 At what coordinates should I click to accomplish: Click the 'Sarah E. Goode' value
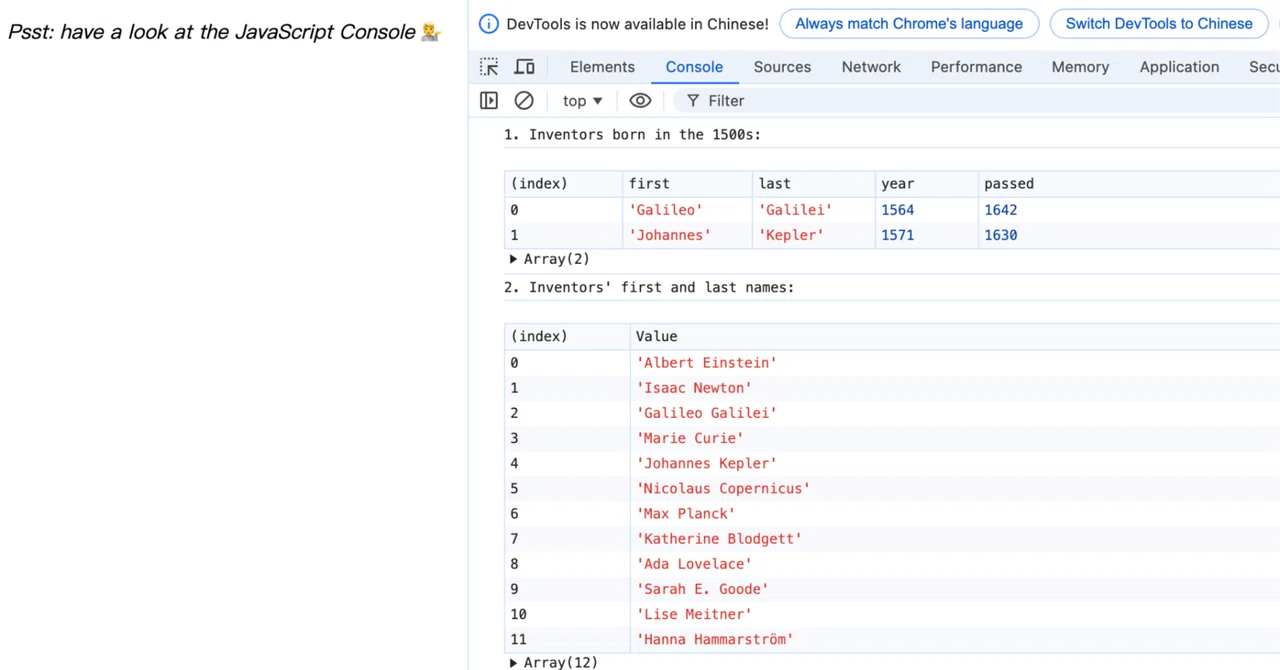pyautogui.click(x=702, y=589)
